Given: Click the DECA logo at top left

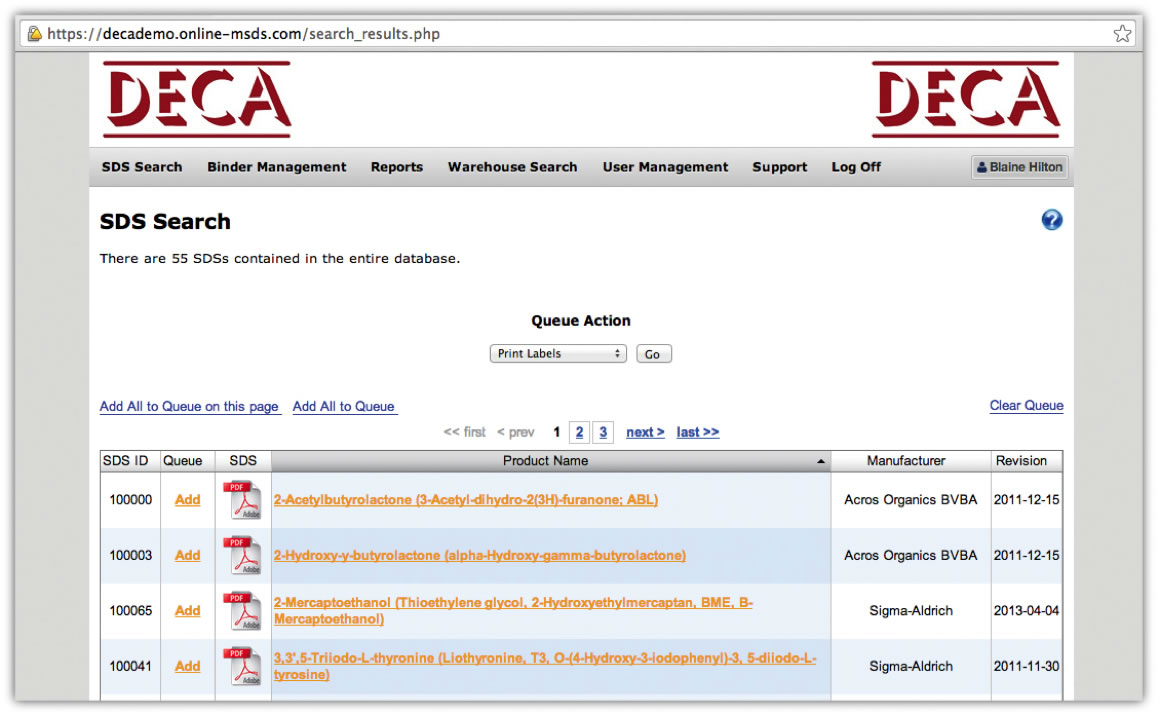Looking at the screenshot, I should (197, 99).
